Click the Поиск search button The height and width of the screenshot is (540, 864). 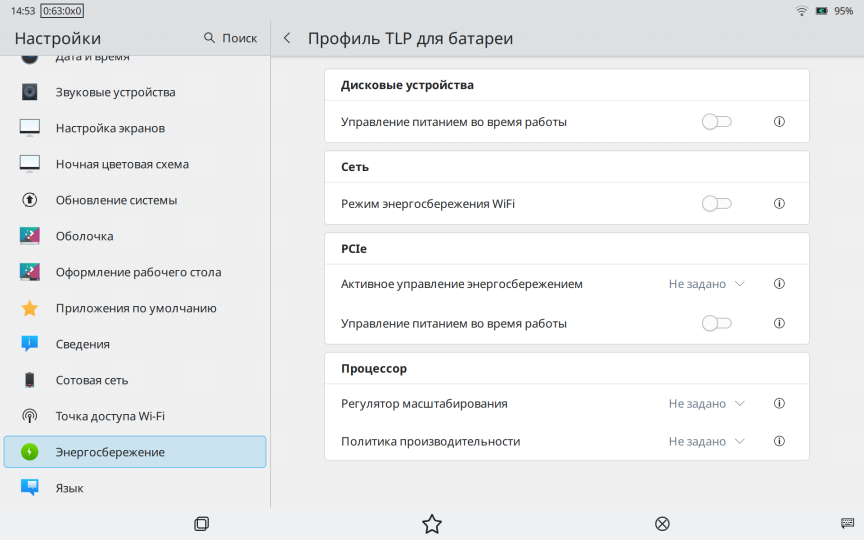(x=230, y=38)
